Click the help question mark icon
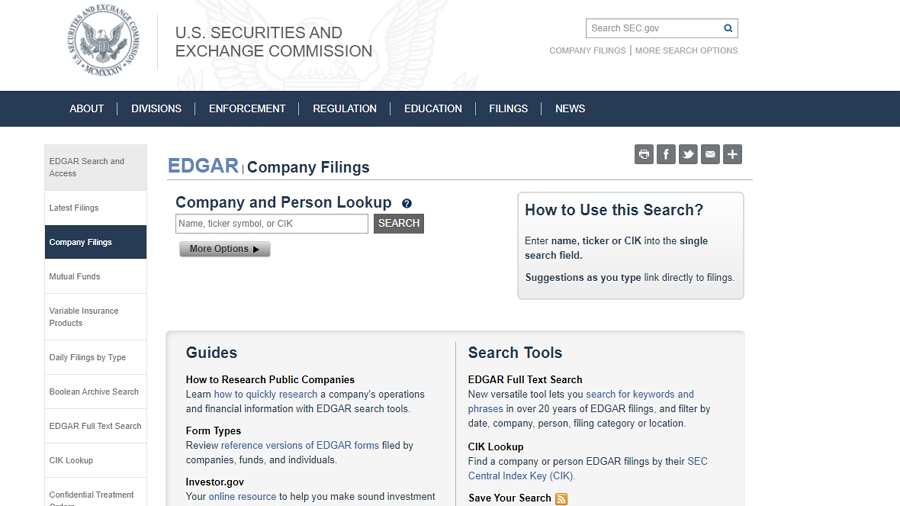 pos(406,203)
